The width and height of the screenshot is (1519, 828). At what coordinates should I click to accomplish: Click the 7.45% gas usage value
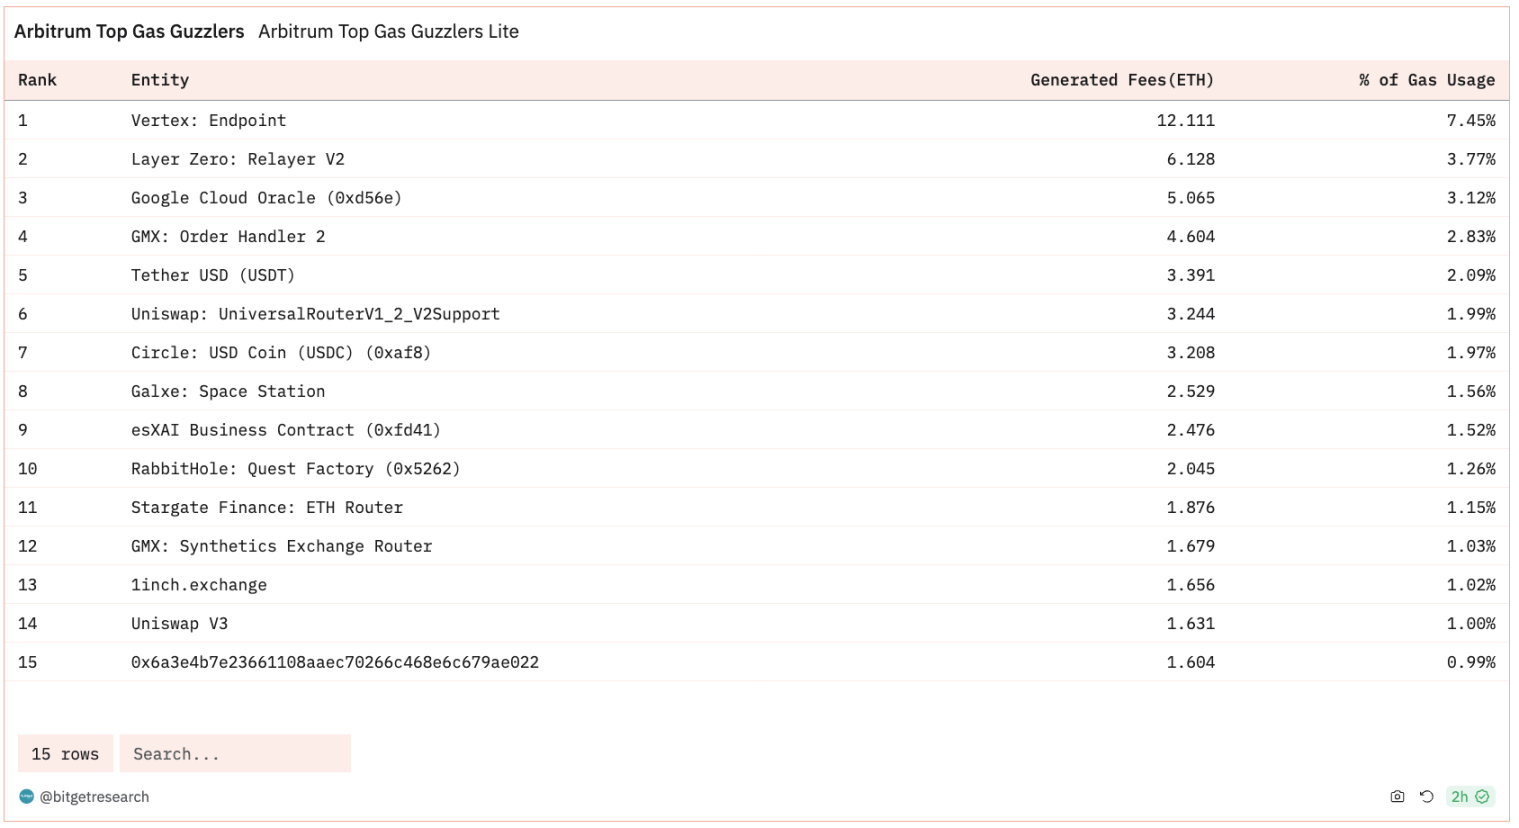click(x=1471, y=120)
